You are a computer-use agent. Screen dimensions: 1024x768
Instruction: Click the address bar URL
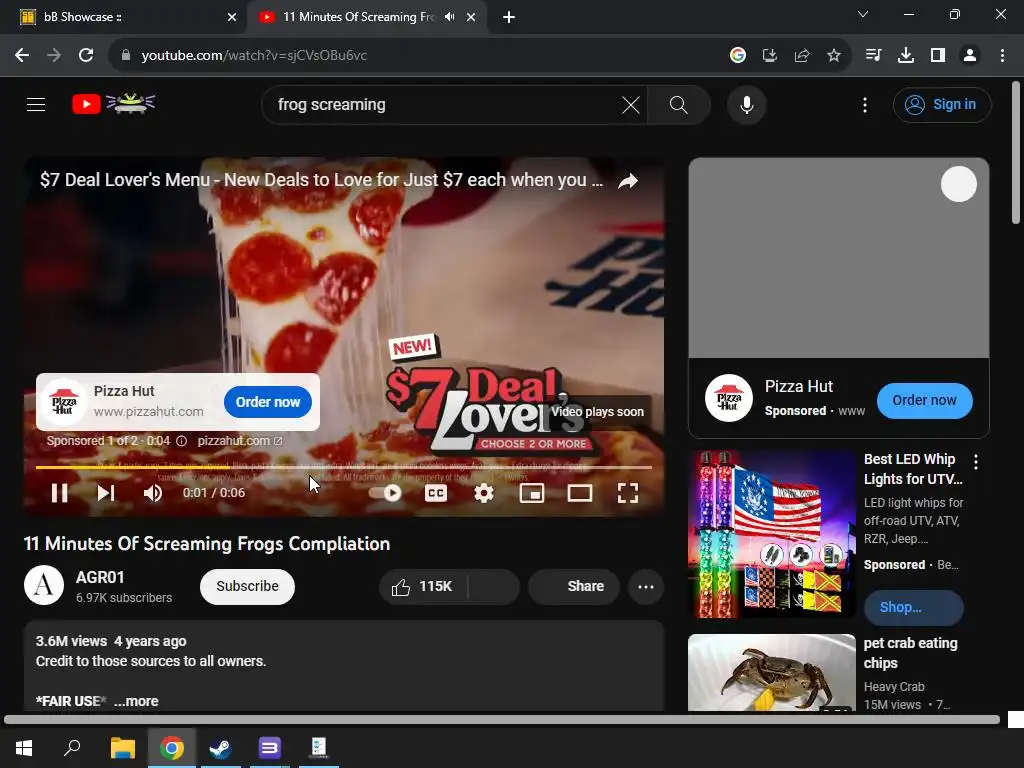pyautogui.click(x=255, y=56)
